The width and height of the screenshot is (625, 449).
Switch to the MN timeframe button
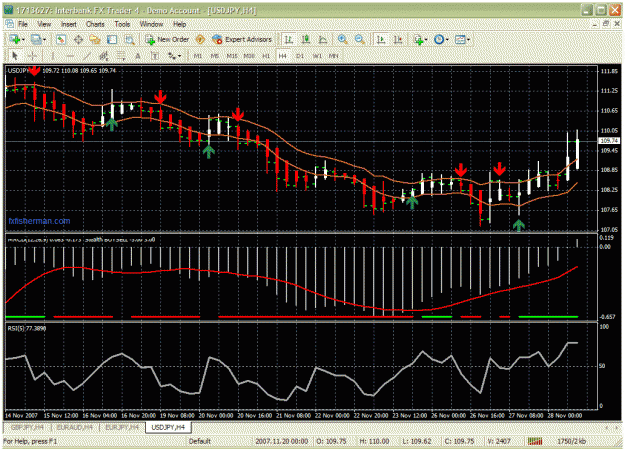[x=334, y=56]
